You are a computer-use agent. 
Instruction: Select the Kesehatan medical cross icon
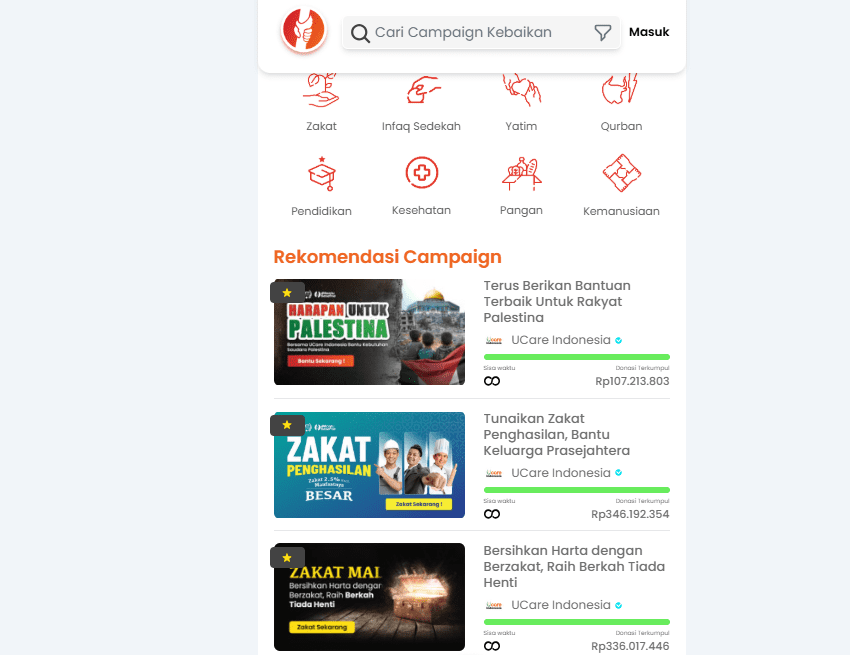pos(422,173)
